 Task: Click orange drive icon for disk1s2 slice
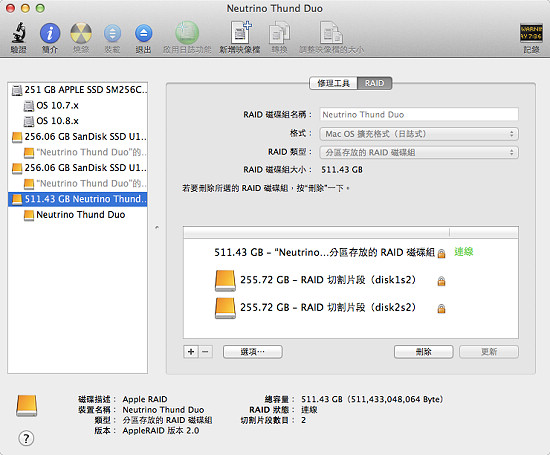225,281
